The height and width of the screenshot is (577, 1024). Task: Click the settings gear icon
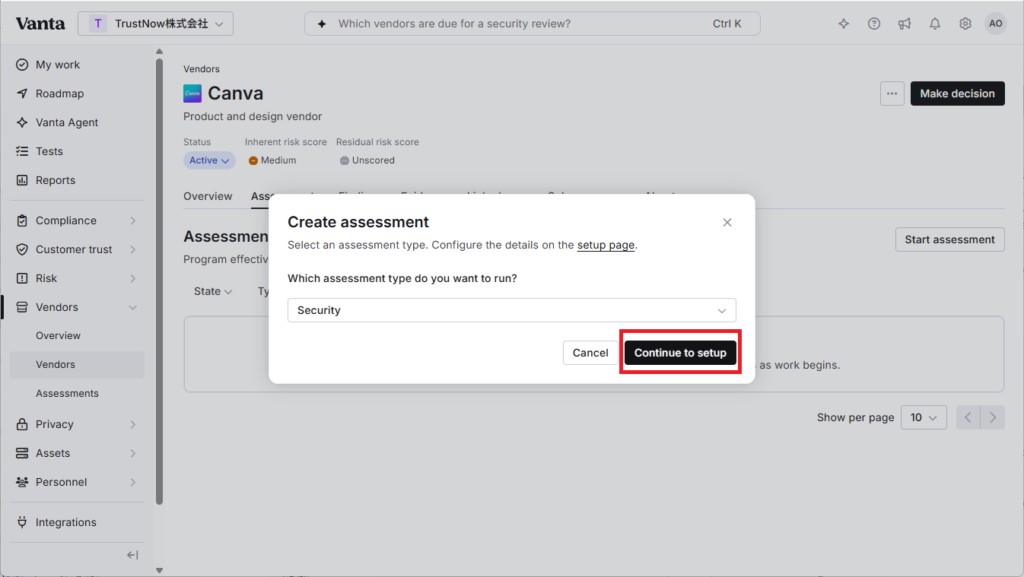[x=965, y=23]
